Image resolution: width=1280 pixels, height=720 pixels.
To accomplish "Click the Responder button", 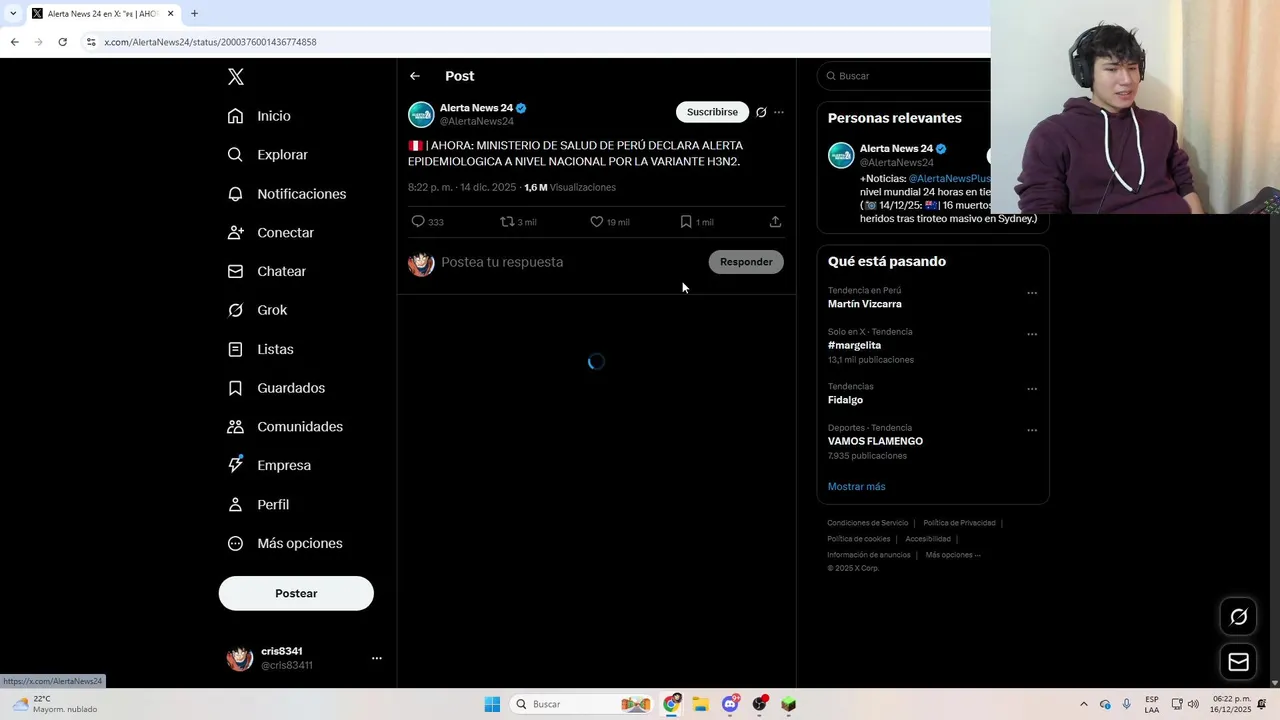I will click(x=746, y=262).
